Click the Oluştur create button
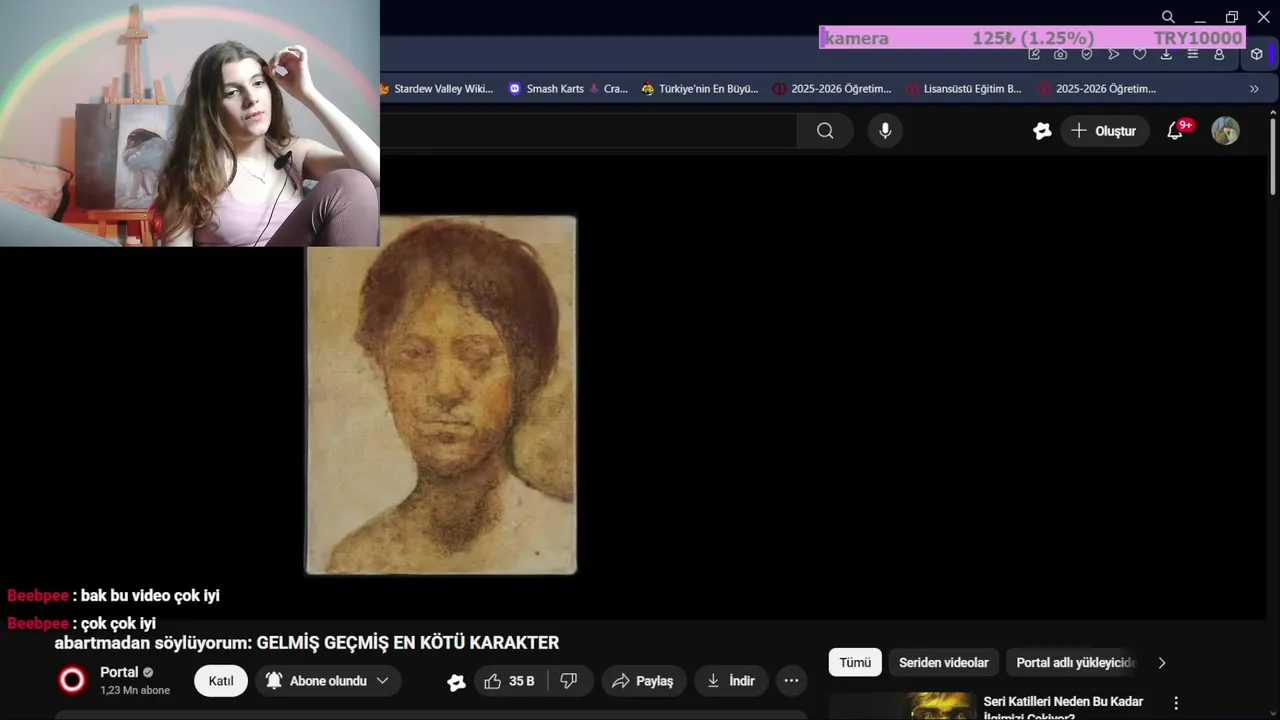 [1105, 131]
